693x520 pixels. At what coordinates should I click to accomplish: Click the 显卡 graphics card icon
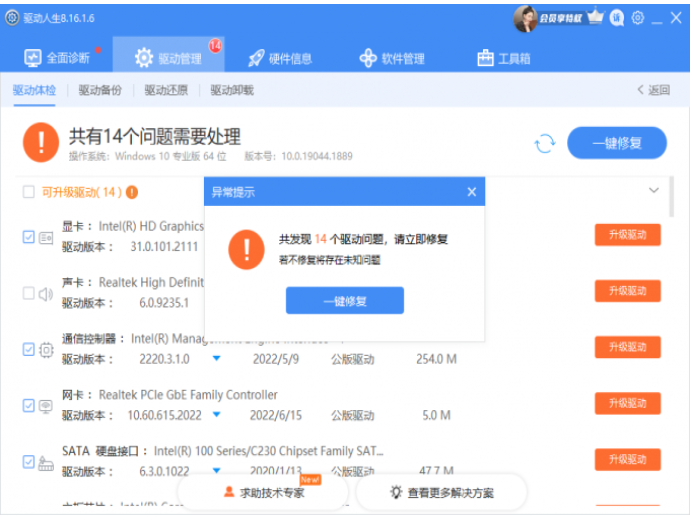click(x=46, y=238)
